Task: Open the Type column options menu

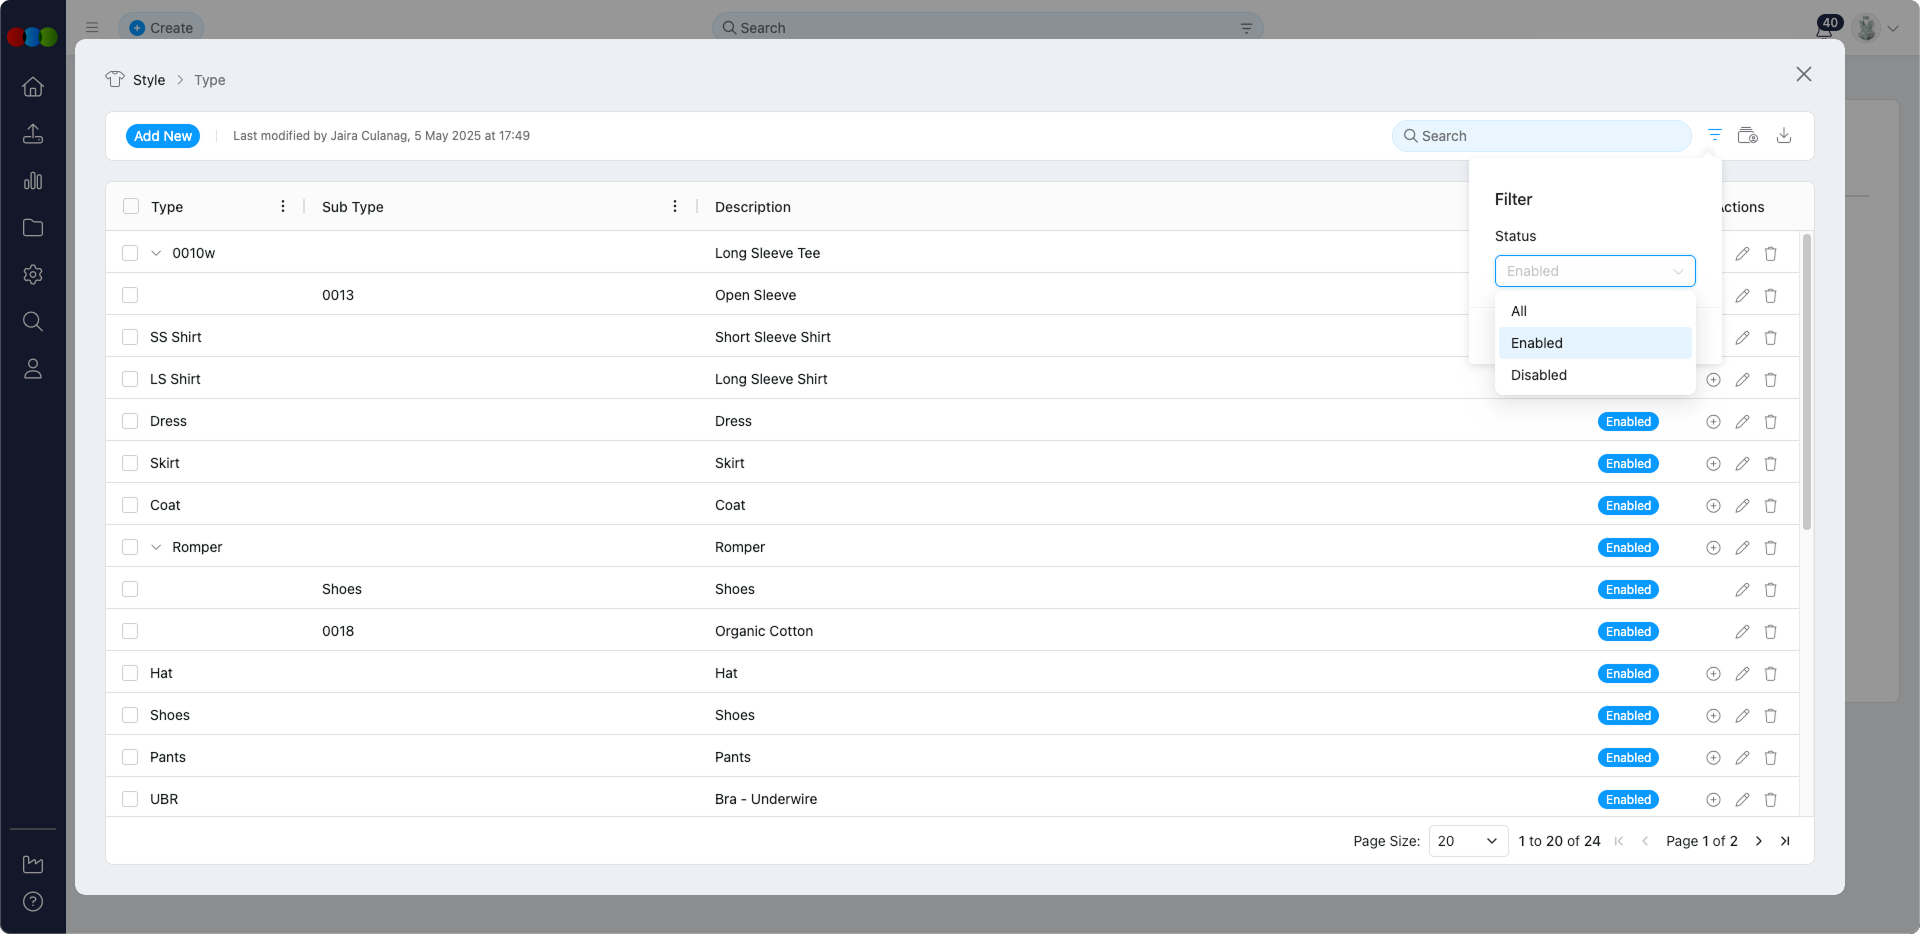Action: [283, 206]
